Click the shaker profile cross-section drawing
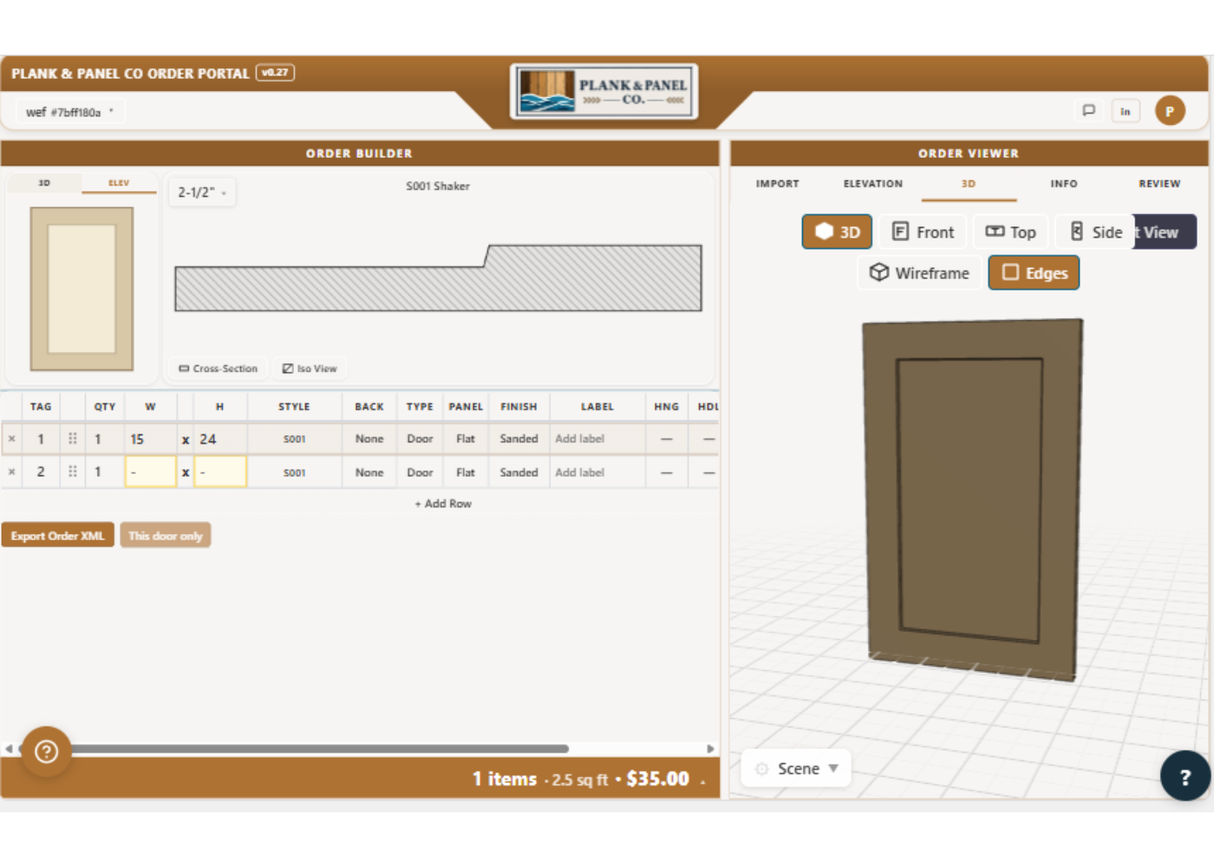This screenshot has height=867, width=1214. click(x=438, y=278)
